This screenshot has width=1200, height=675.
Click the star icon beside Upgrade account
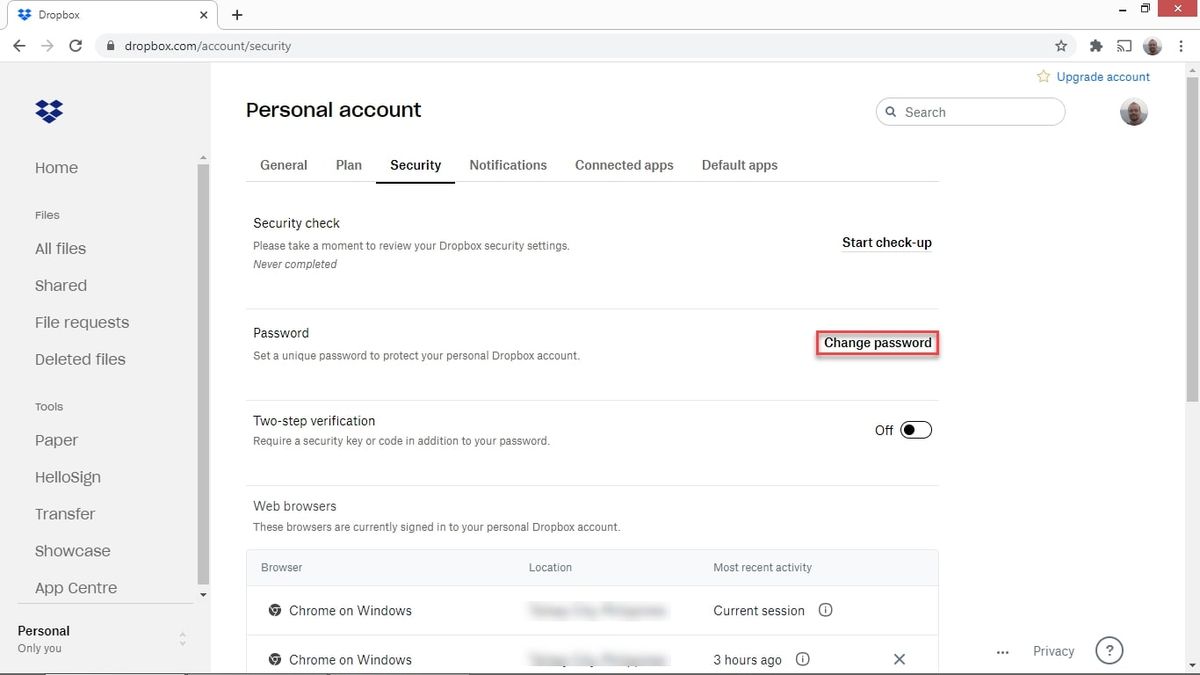(1041, 76)
